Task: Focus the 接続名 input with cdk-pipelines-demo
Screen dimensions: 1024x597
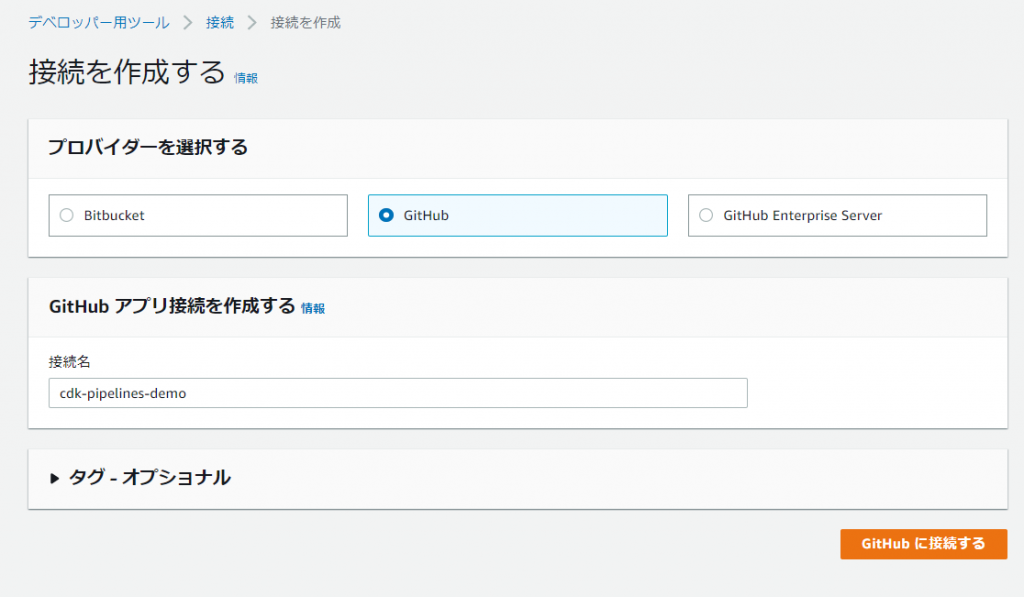Action: tap(398, 393)
